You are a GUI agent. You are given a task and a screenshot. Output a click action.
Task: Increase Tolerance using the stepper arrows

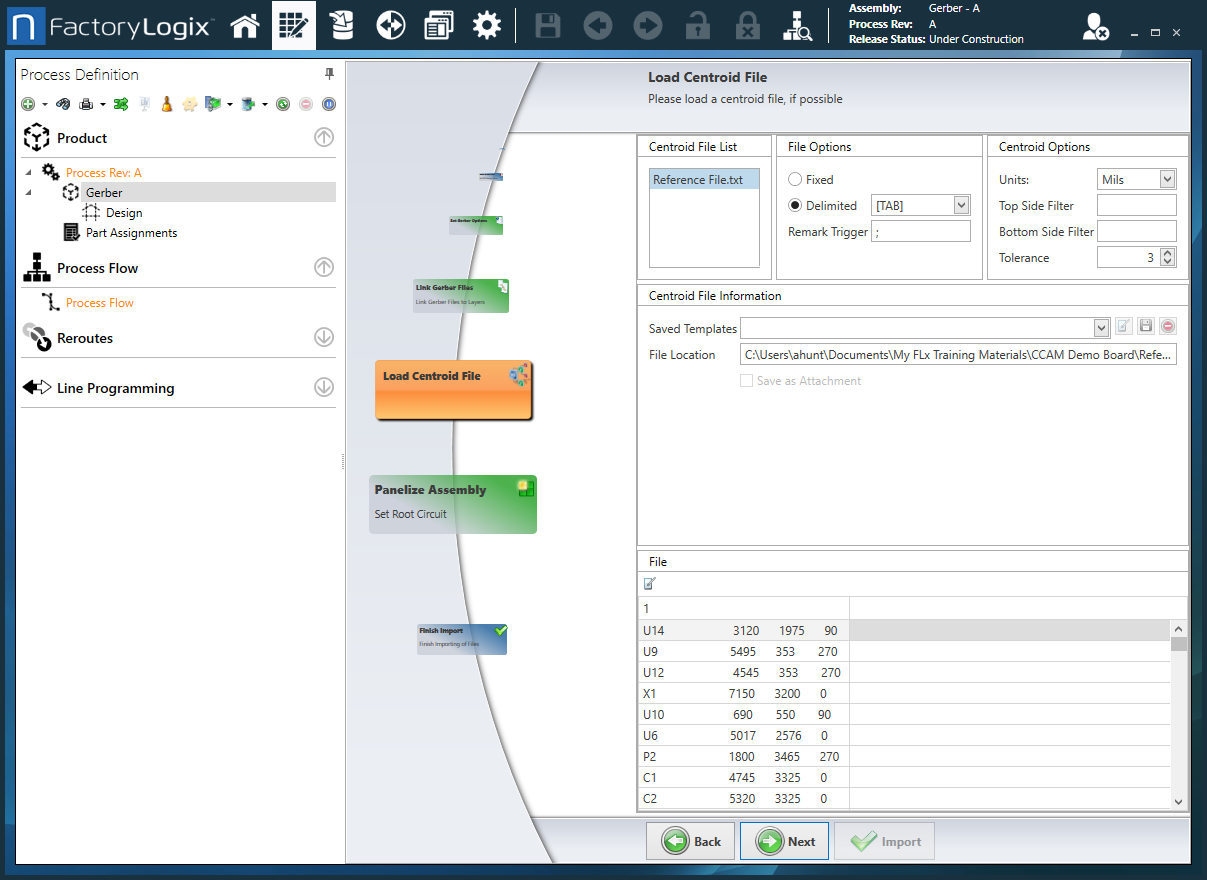click(1165, 252)
